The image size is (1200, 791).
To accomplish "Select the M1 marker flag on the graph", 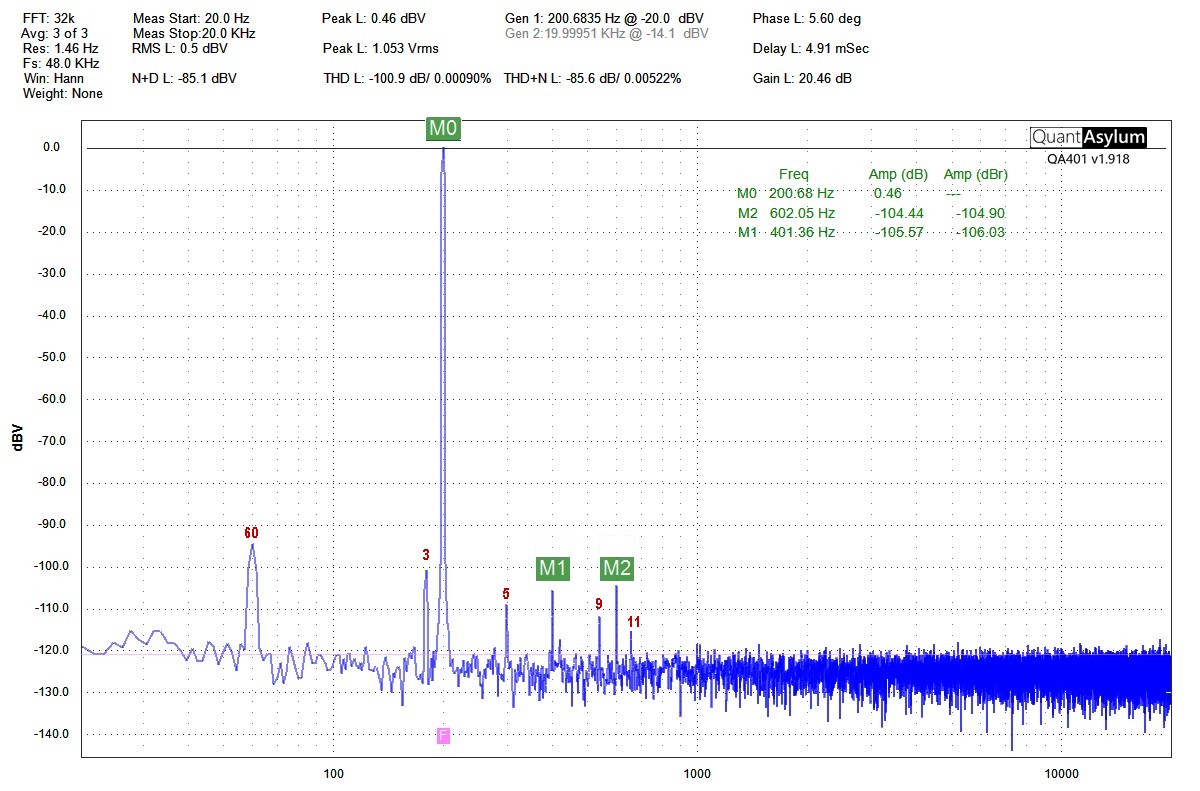I will pyautogui.click(x=553, y=569).
